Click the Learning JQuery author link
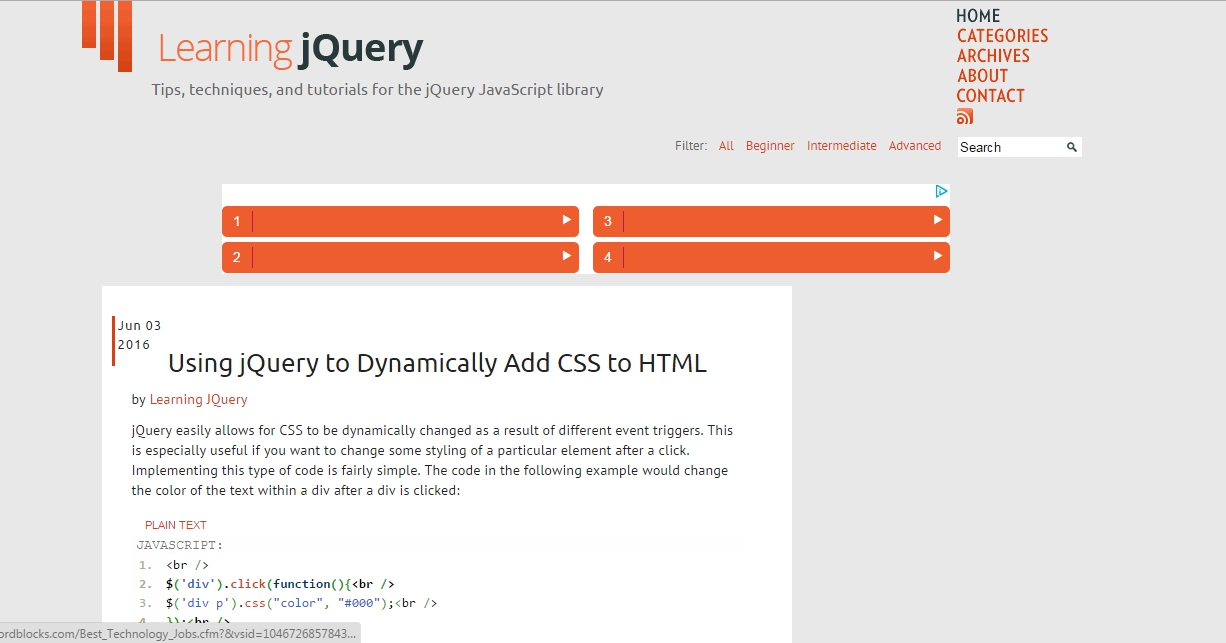This screenshot has width=1226, height=643. pyautogui.click(x=198, y=399)
